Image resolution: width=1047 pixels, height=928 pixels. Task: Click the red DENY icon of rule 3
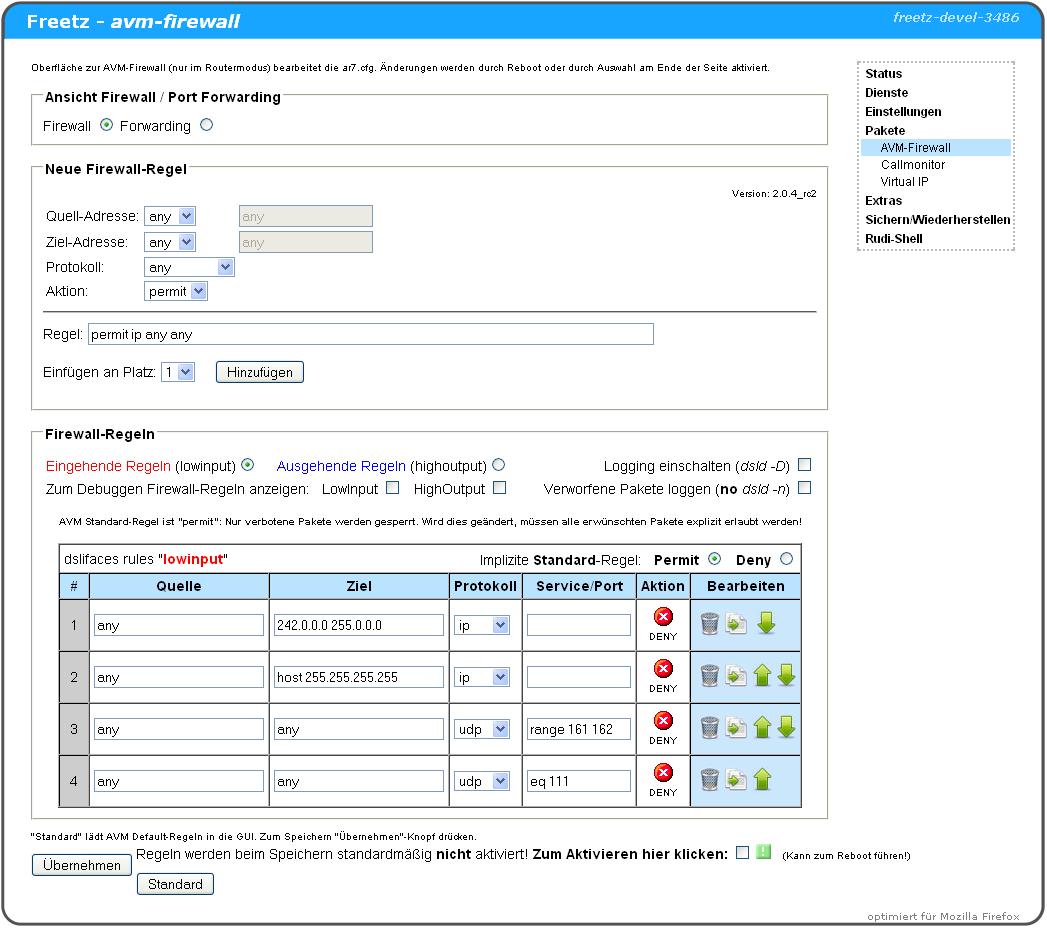663,721
